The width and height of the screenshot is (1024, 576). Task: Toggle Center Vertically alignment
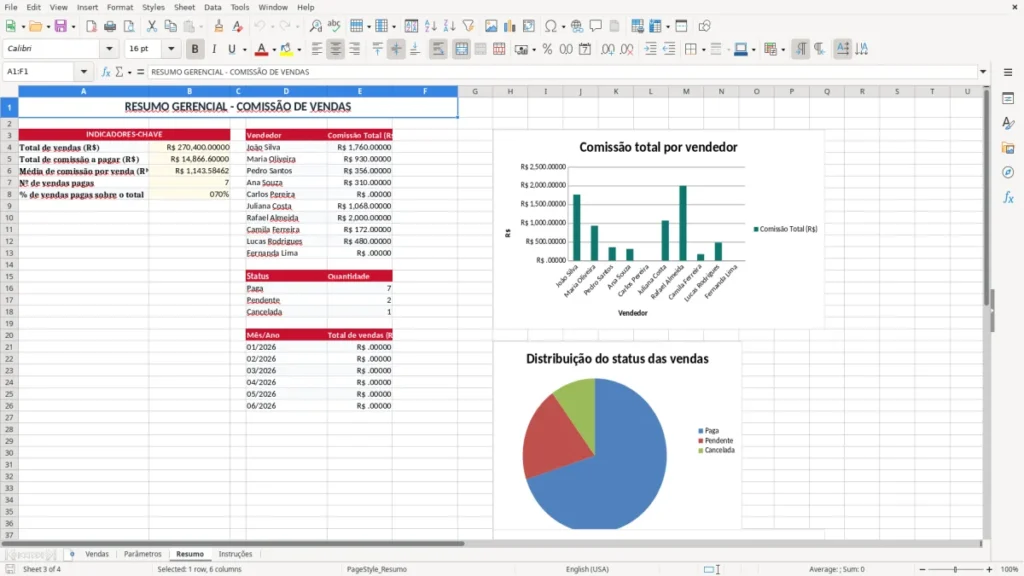click(x=396, y=49)
